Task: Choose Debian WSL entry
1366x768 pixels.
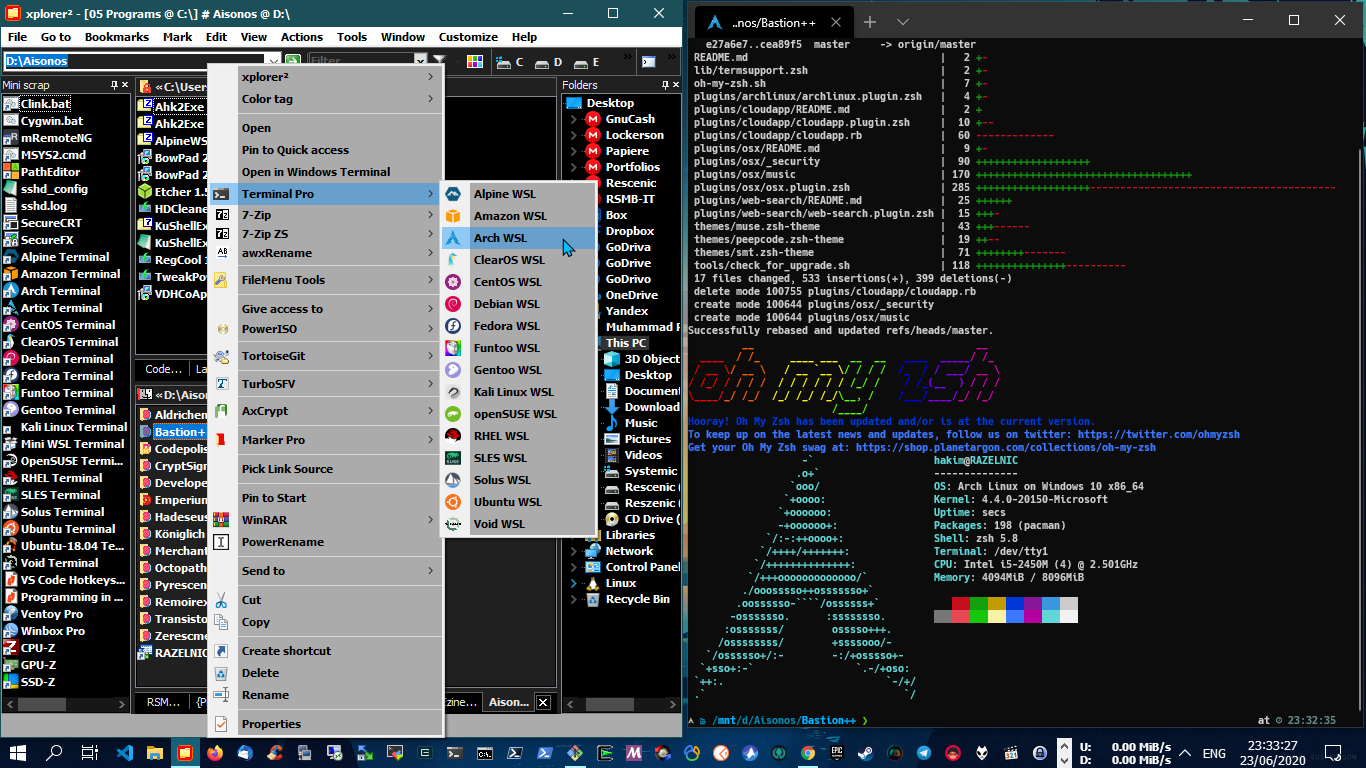Action: (518, 304)
